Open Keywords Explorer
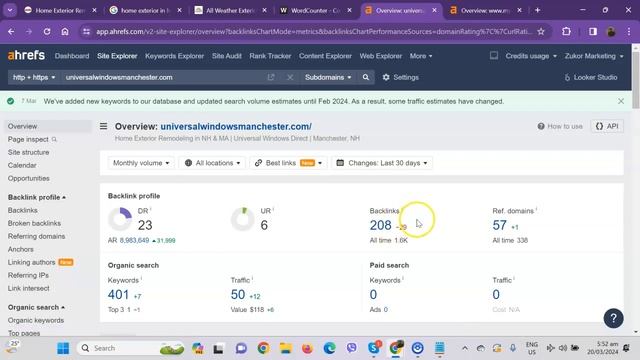 [174, 56]
